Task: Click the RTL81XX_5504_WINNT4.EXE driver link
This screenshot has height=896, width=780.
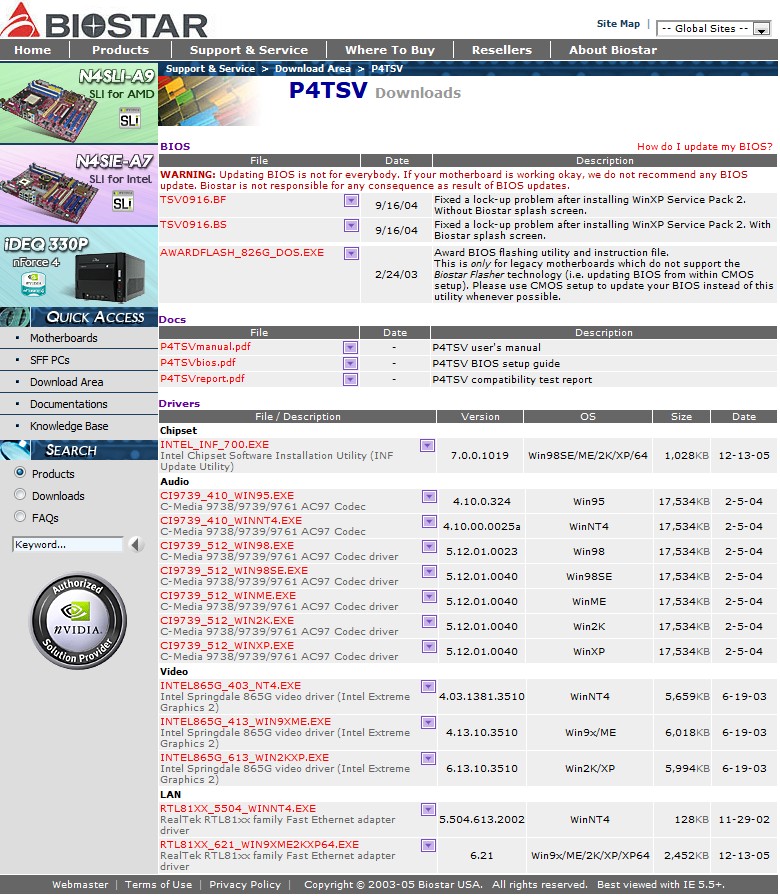Action: coord(238,809)
